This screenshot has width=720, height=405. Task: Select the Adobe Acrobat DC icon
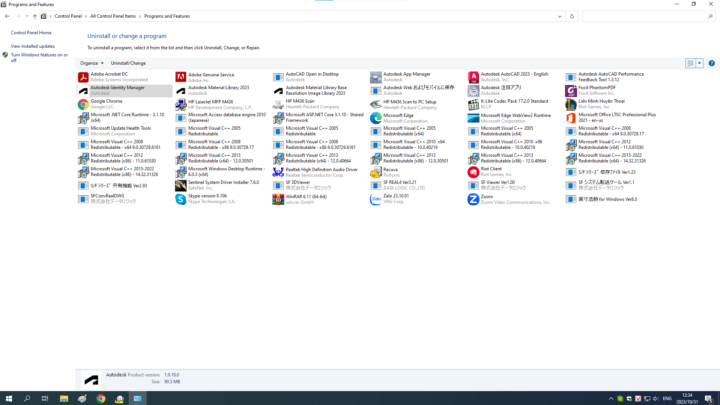[83, 77]
